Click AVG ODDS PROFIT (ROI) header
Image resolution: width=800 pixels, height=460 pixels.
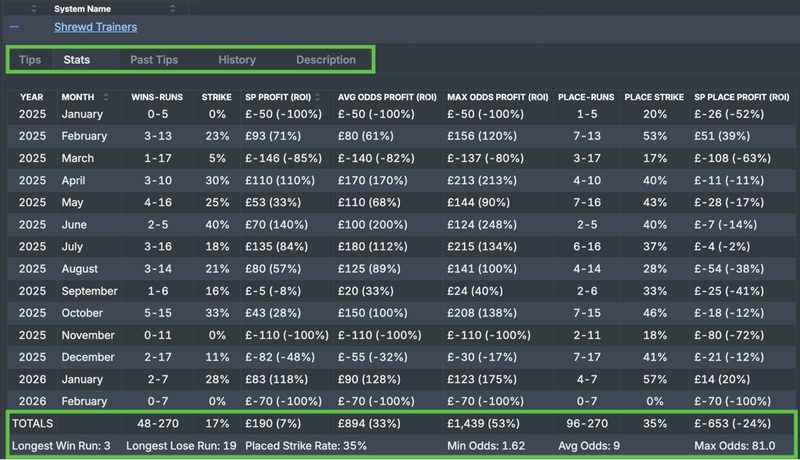(387, 97)
